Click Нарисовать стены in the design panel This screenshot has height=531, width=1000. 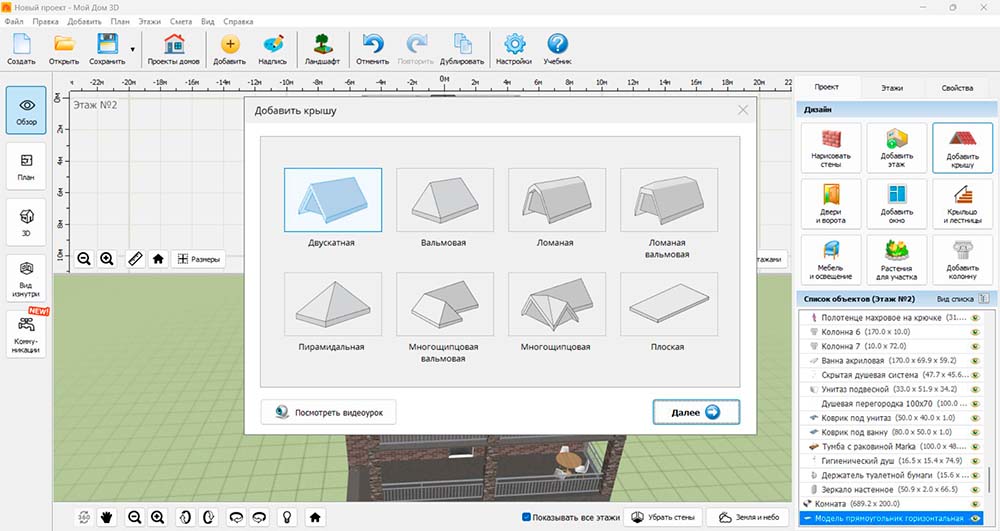[828, 148]
